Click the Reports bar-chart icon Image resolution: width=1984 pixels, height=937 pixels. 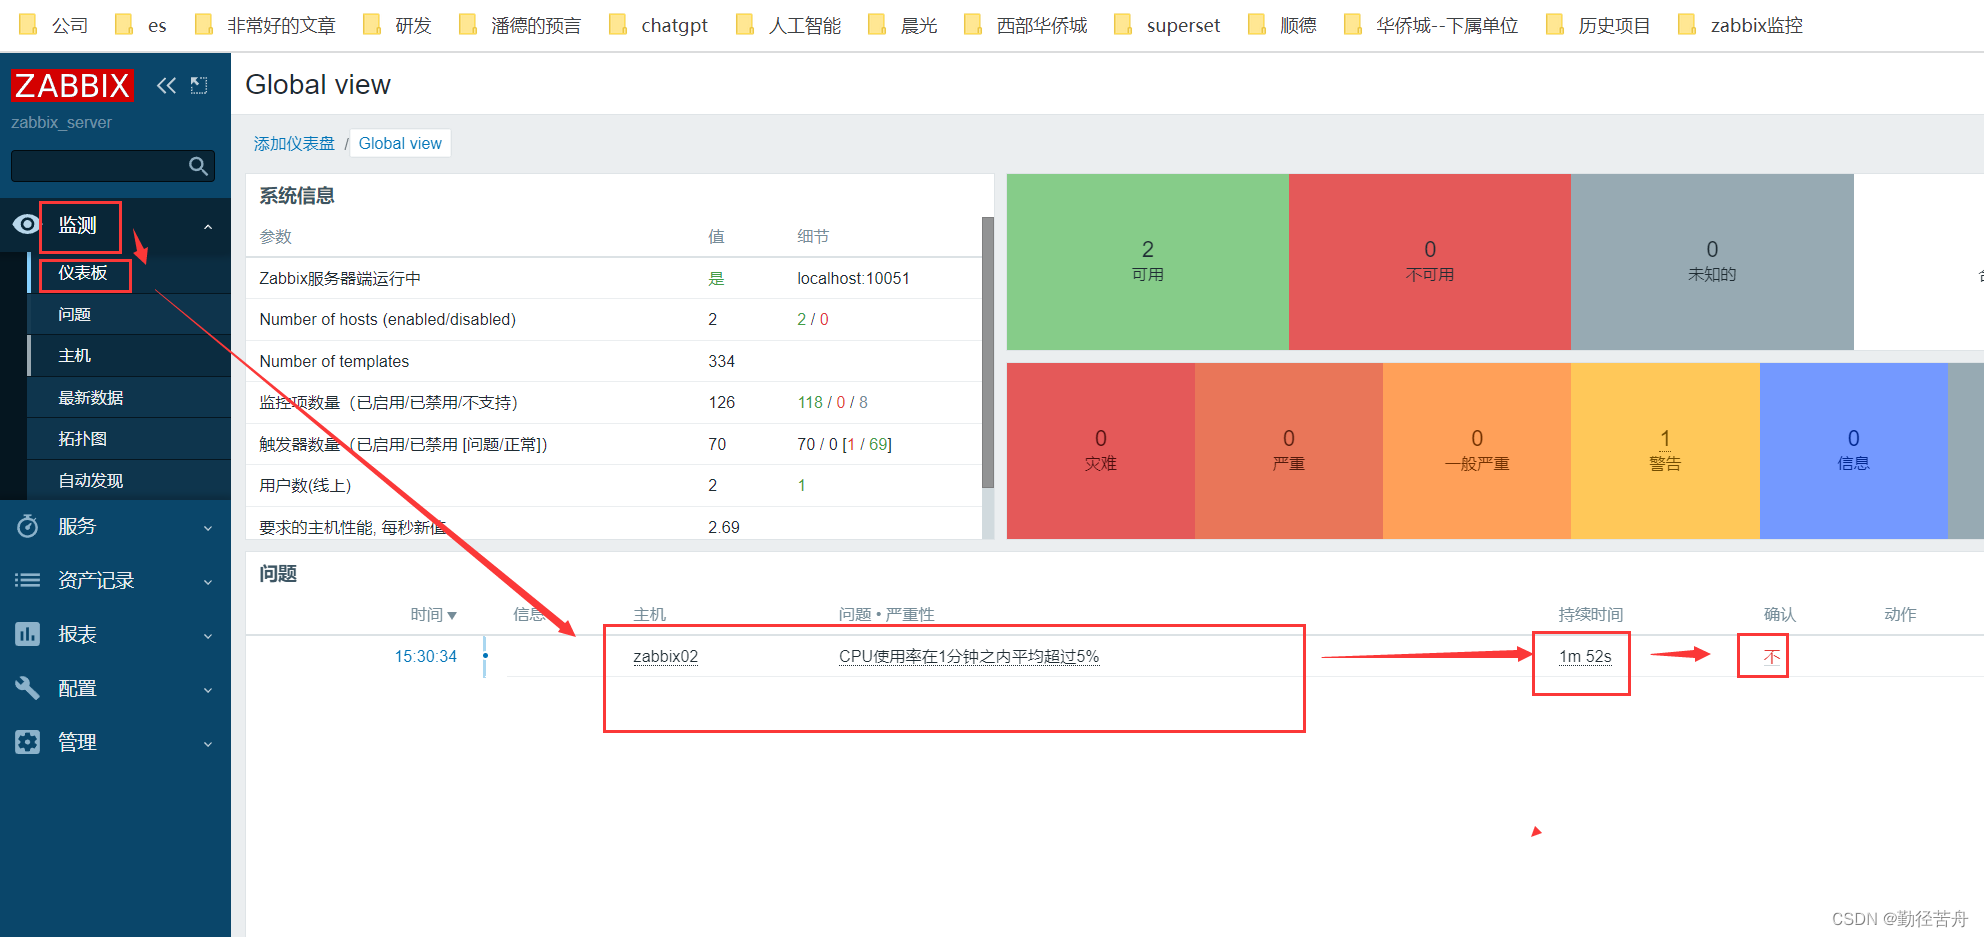point(27,634)
